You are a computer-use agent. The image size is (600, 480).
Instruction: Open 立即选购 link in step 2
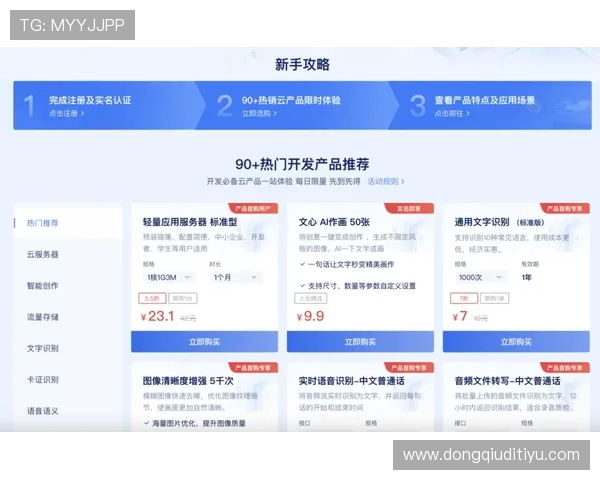click(x=259, y=113)
